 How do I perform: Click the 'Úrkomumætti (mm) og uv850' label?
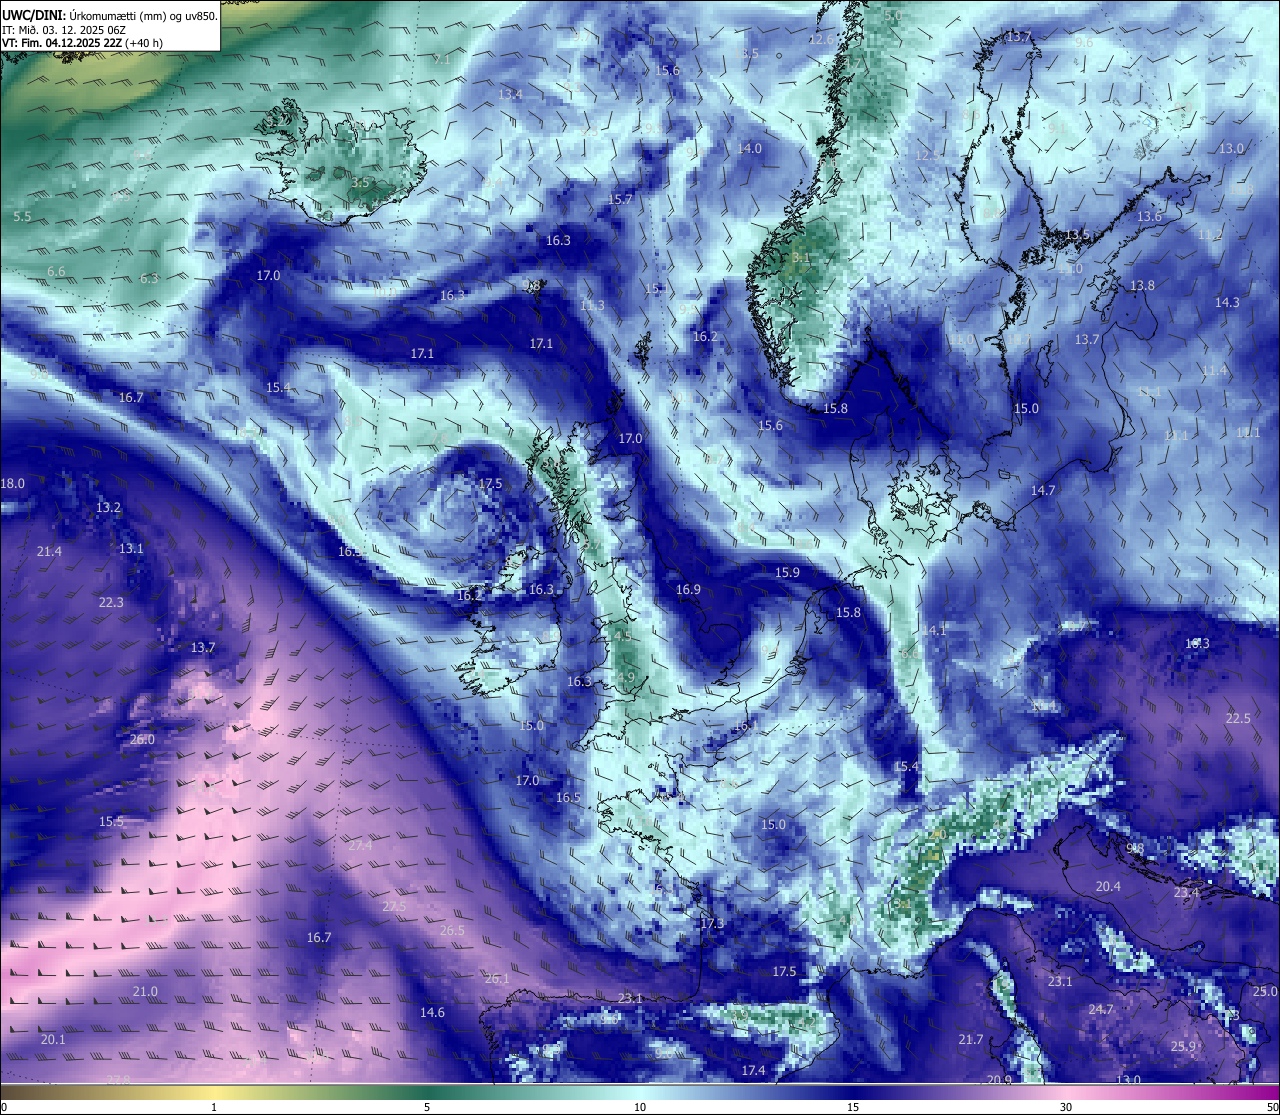(x=141, y=15)
